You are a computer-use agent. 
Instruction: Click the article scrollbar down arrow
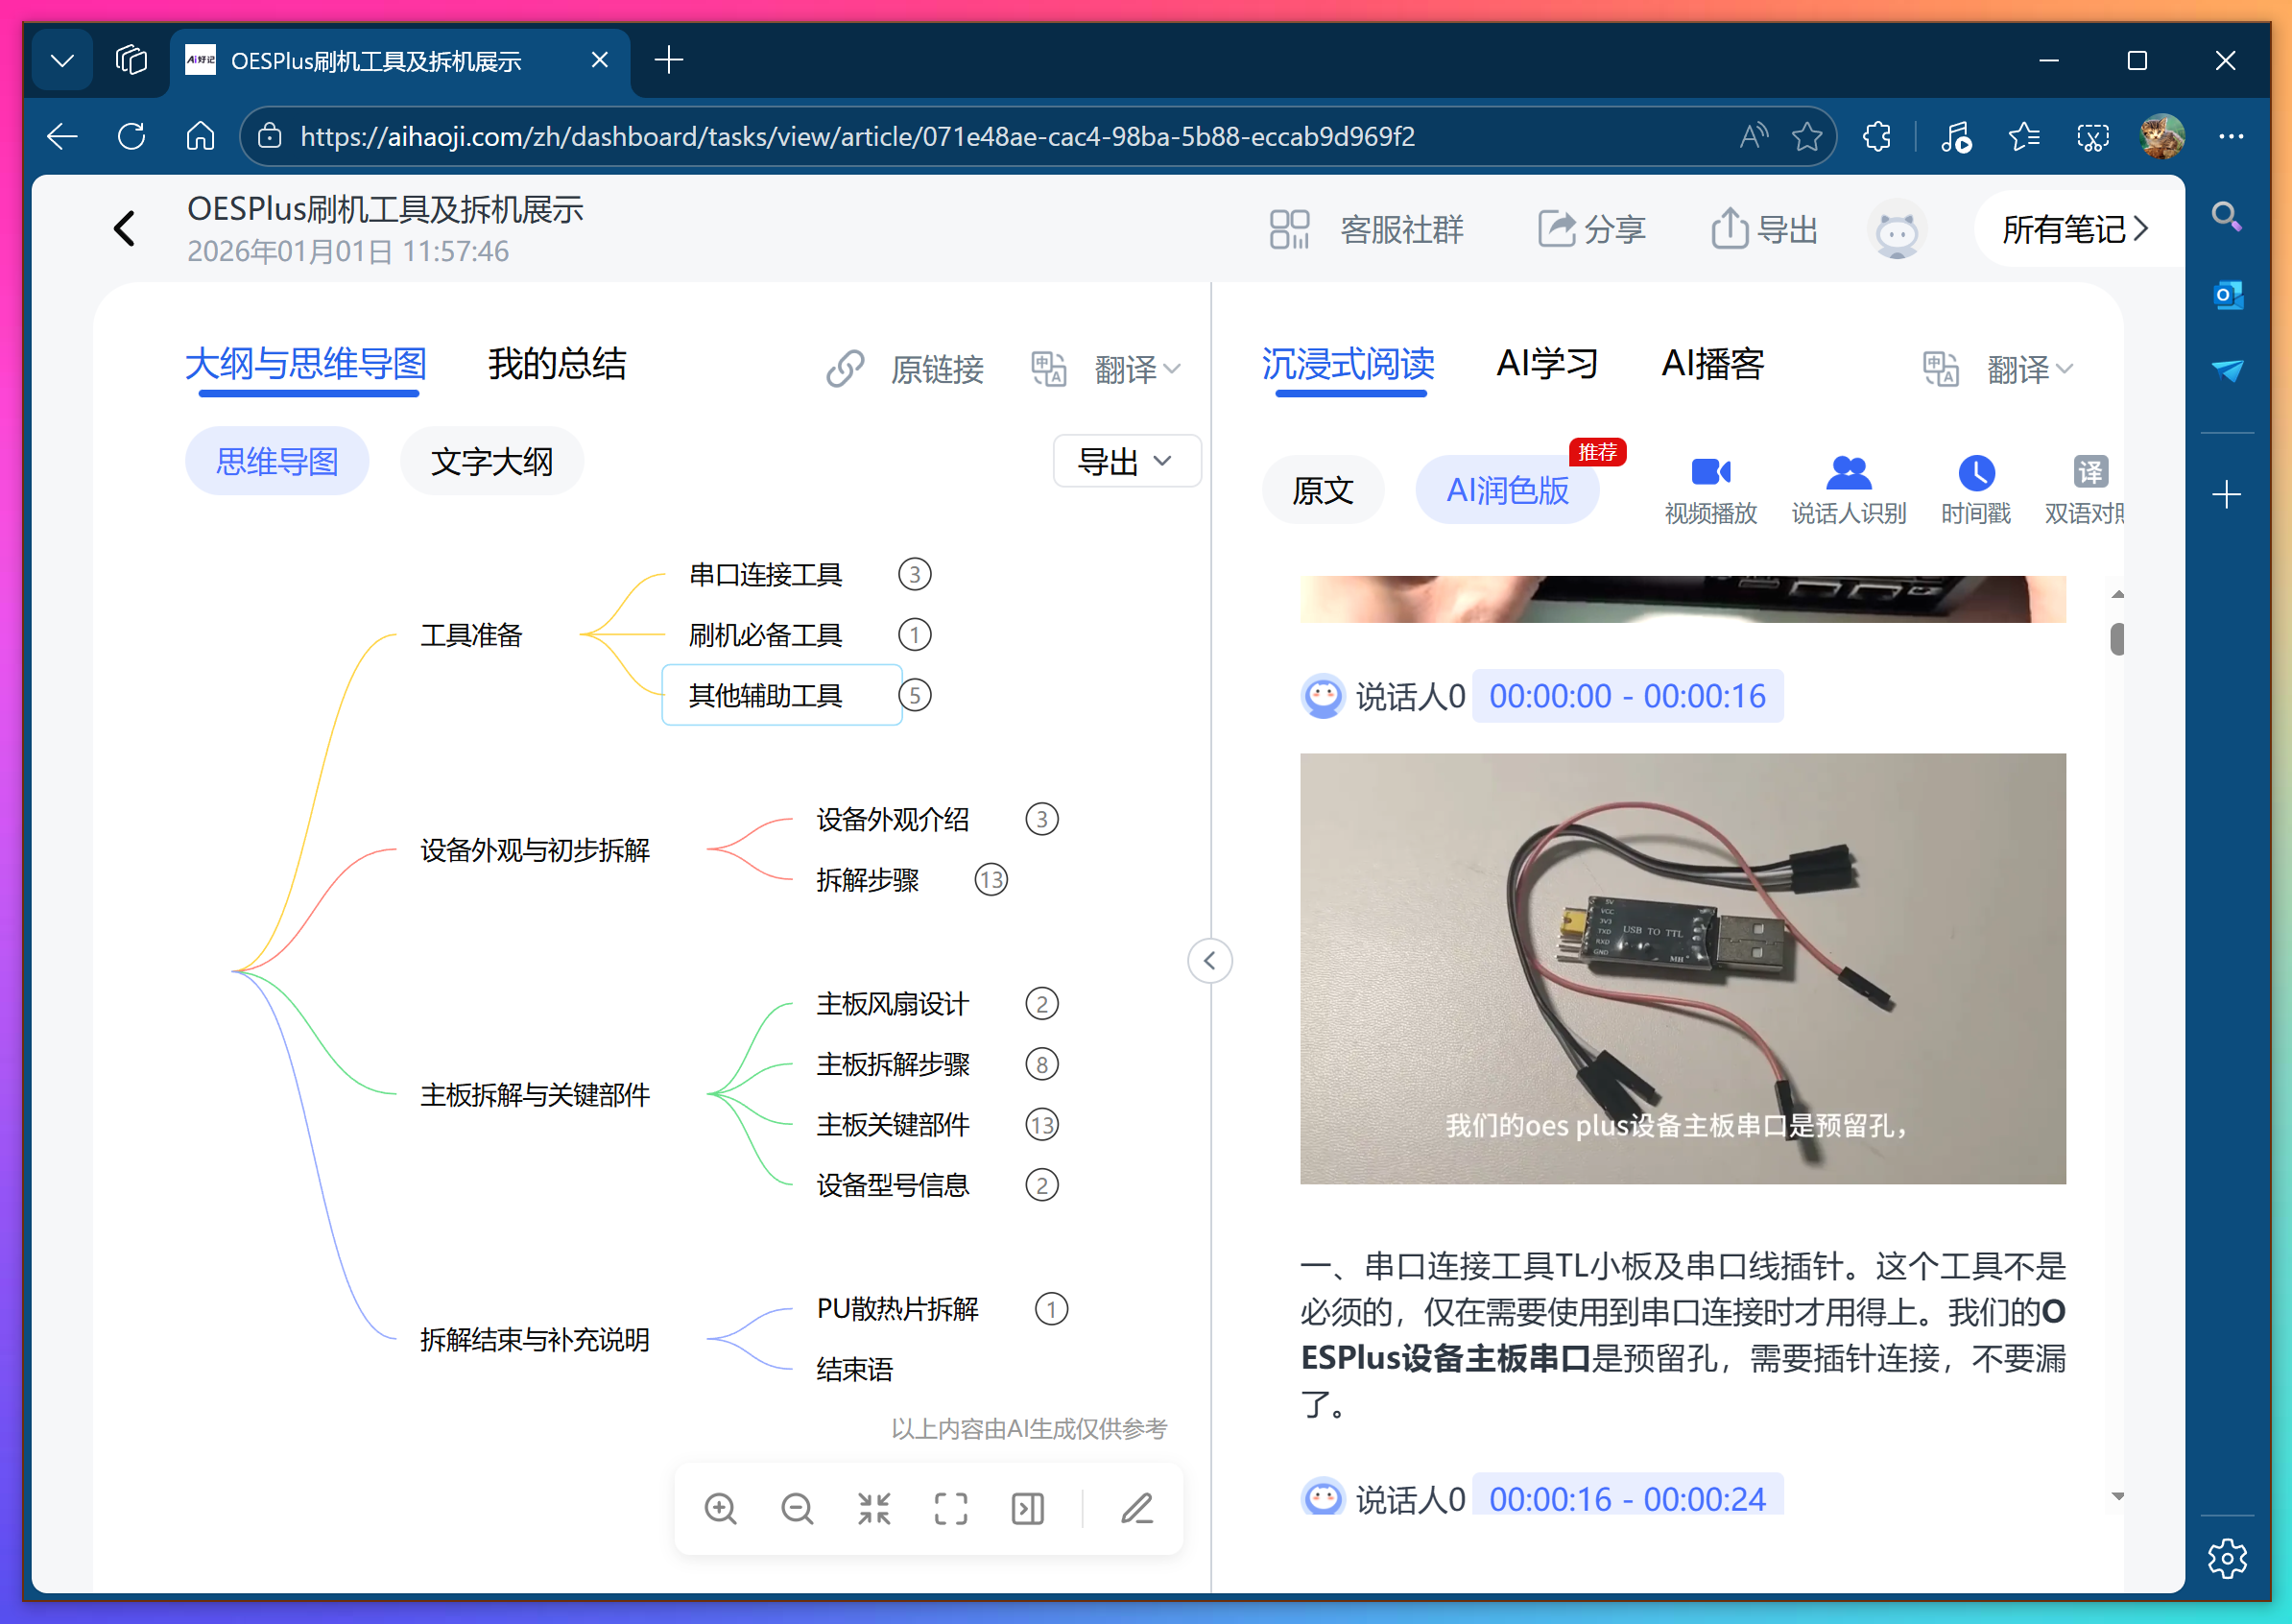coord(2117,1496)
